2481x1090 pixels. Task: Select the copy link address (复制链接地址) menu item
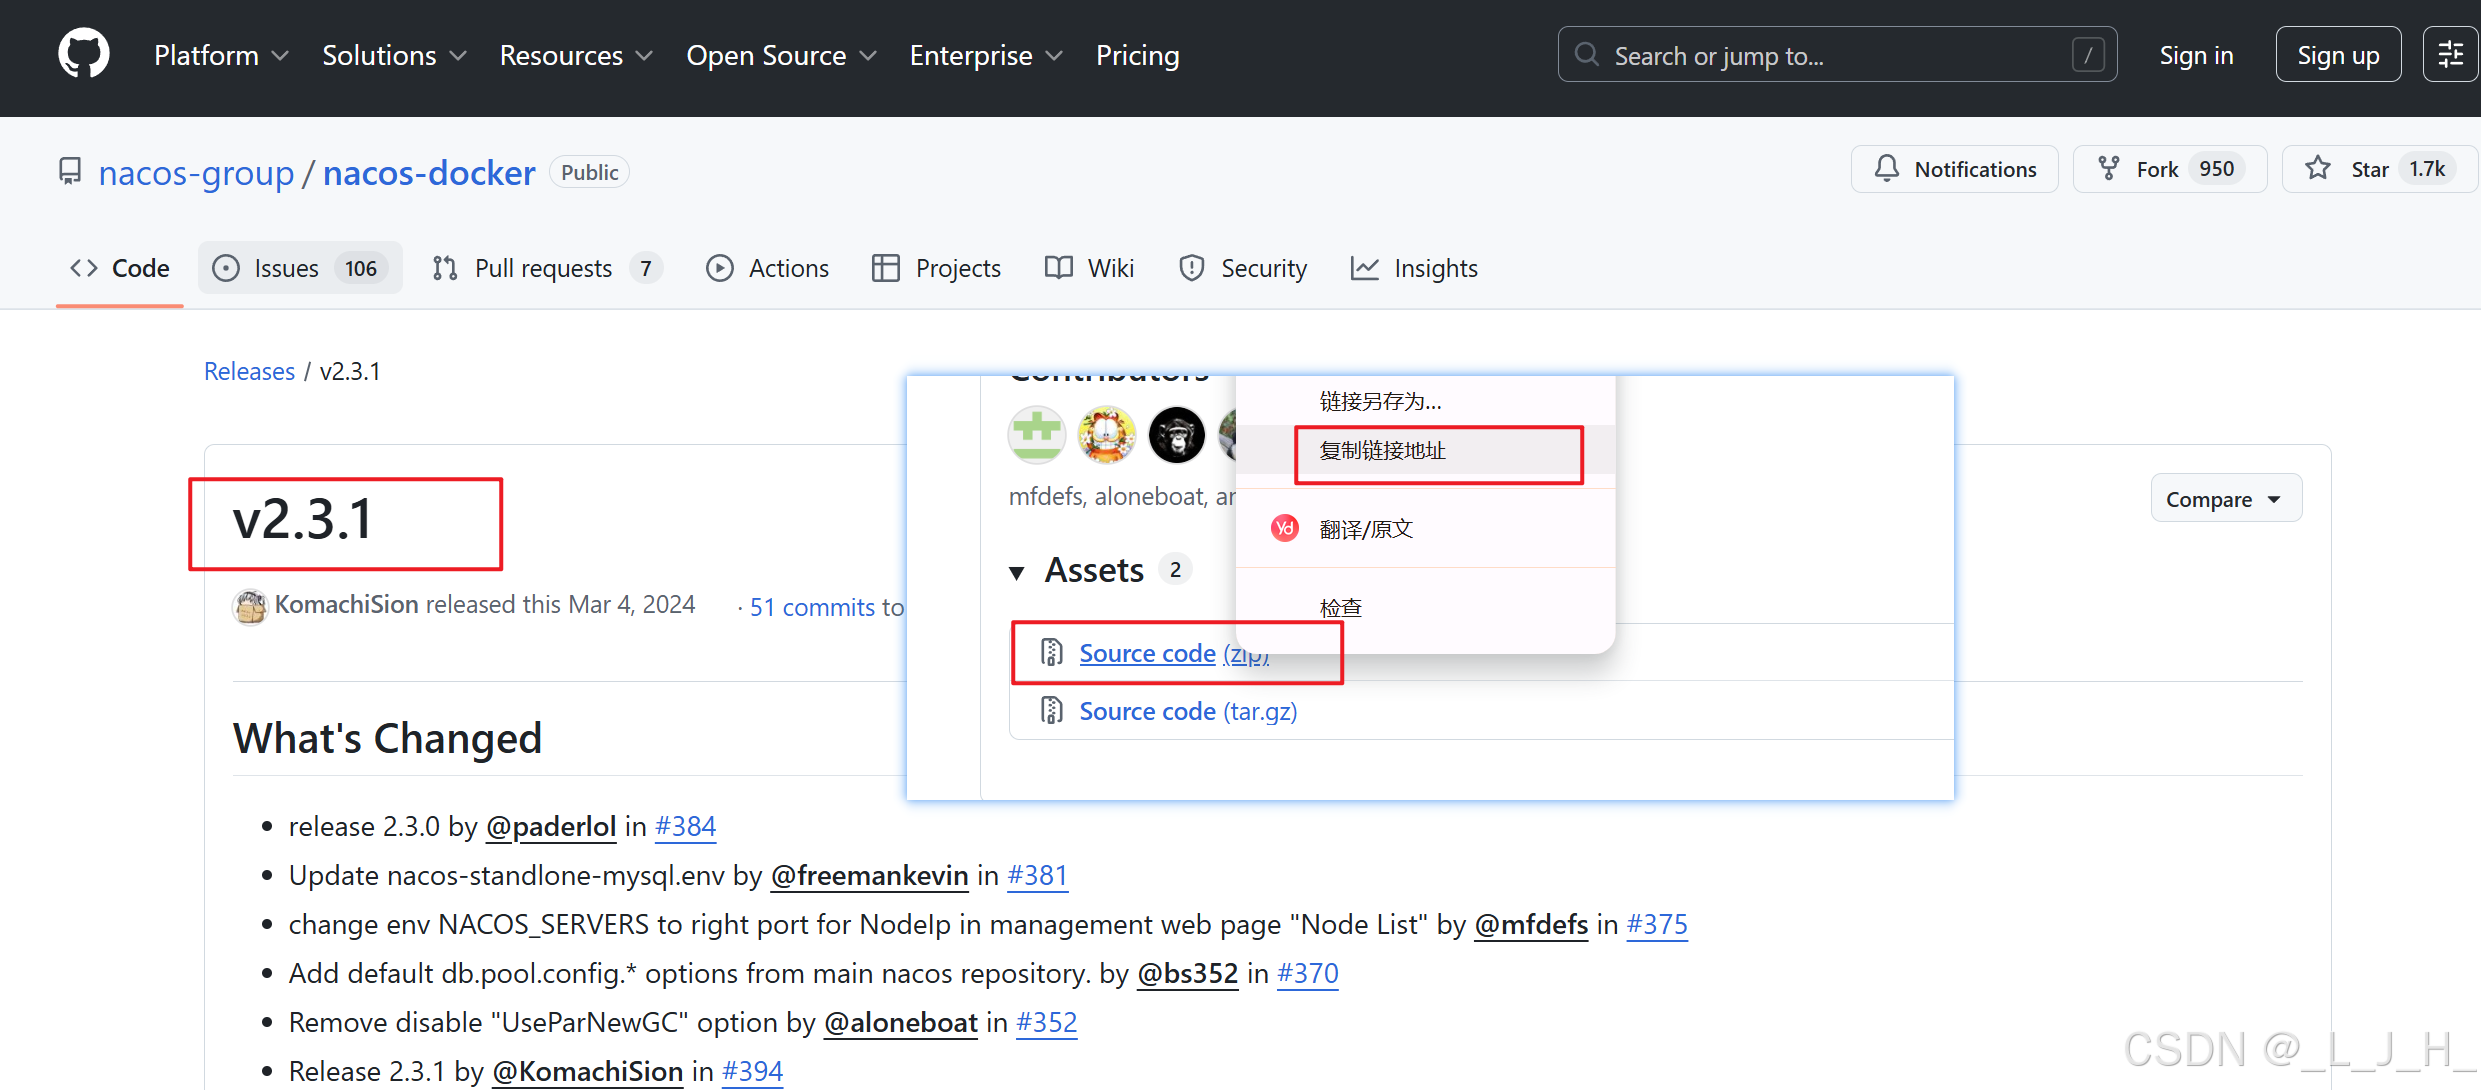click(x=1383, y=451)
